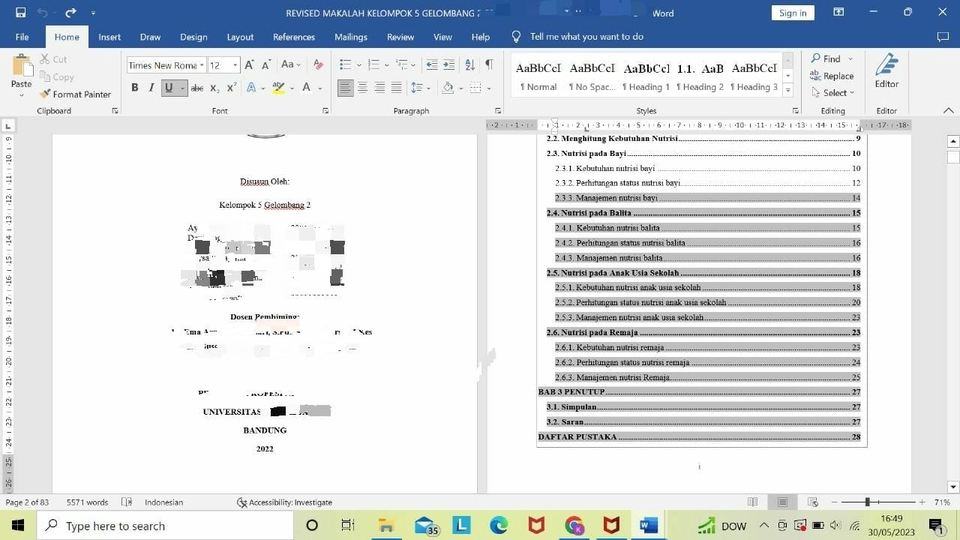Clear all formatting with the eraser icon

pos(318,65)
